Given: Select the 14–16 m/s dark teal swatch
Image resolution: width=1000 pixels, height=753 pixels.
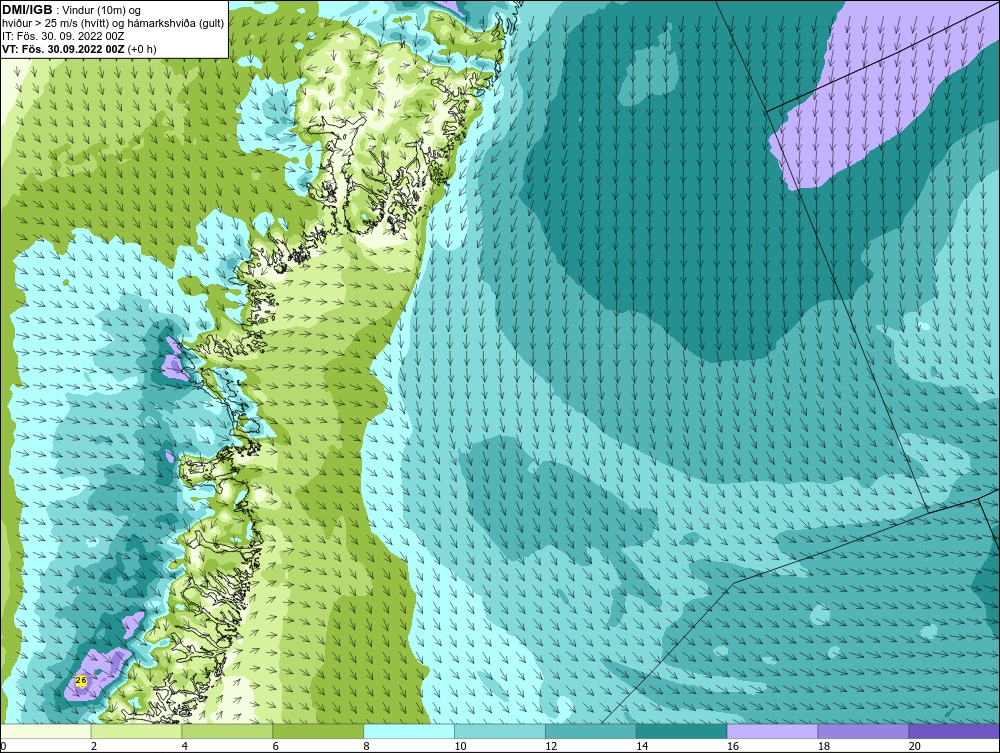Looking at the screenshot, I should (682, 731).
